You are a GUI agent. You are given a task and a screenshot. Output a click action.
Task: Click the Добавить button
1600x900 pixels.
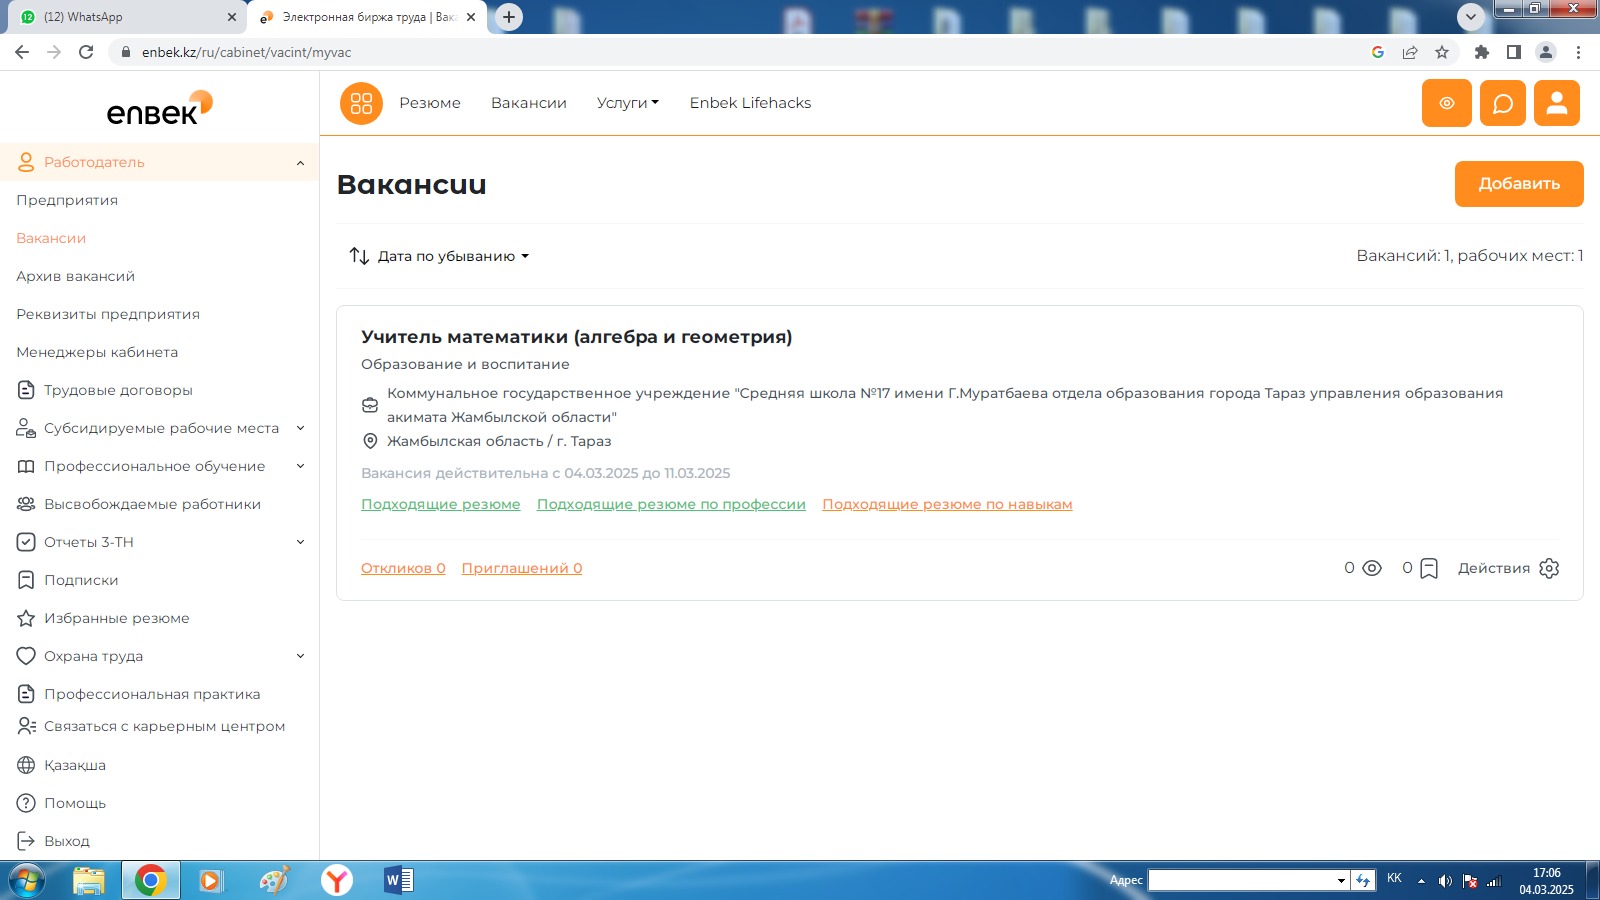(x=1519, y=184)
